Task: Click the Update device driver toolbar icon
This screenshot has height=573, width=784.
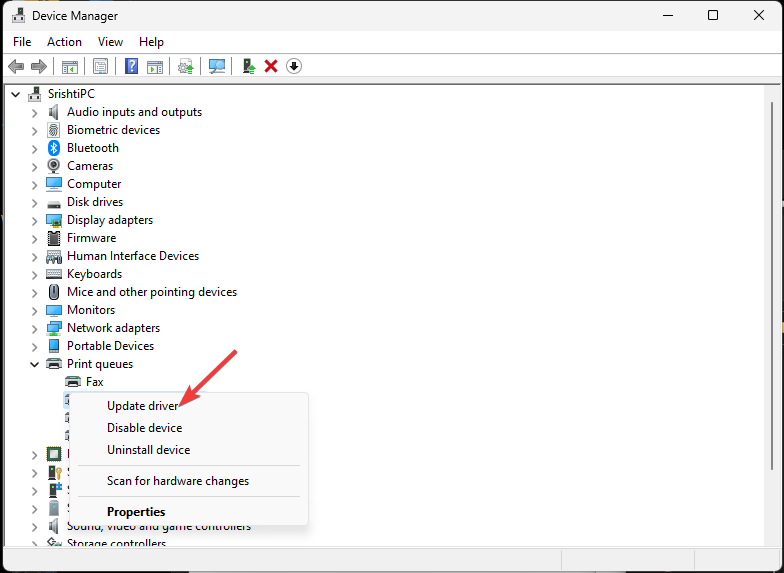Action: [x=248, y=66]
